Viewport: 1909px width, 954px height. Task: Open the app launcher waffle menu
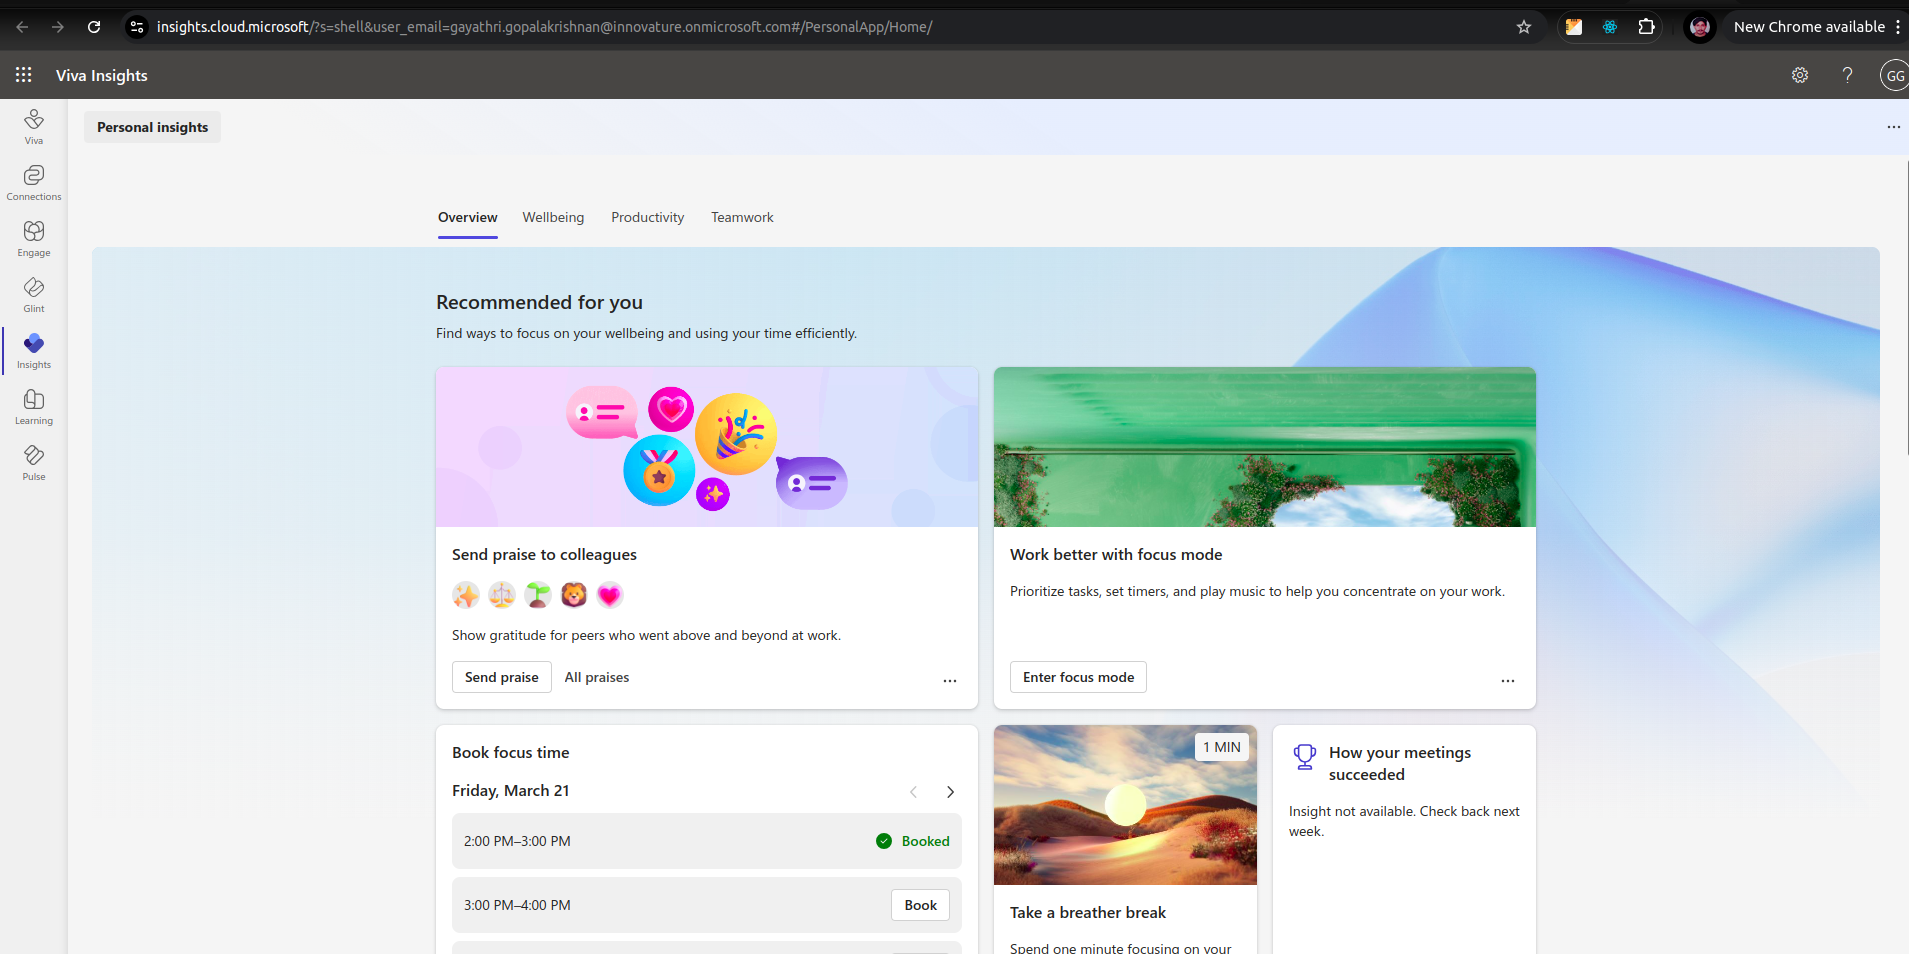(24, 75)
